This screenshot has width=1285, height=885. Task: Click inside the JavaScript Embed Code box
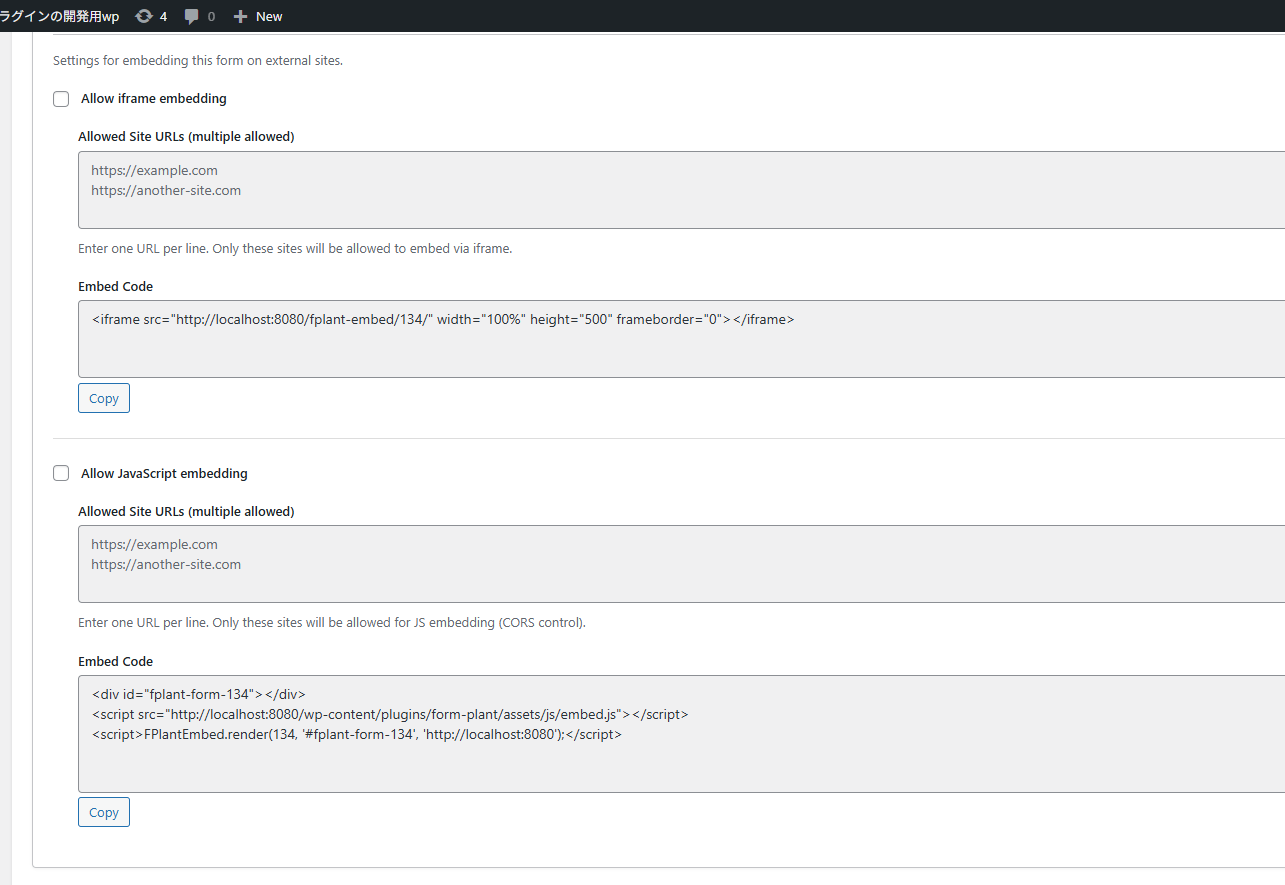tap(400, 734)
